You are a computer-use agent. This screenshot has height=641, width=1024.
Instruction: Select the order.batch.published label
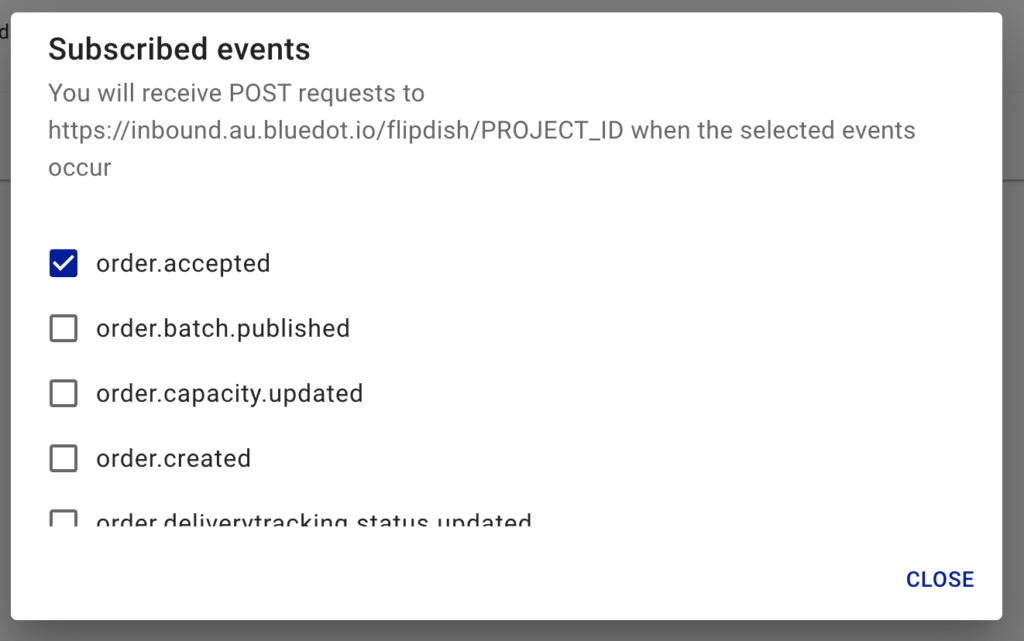tap(223, 328)
